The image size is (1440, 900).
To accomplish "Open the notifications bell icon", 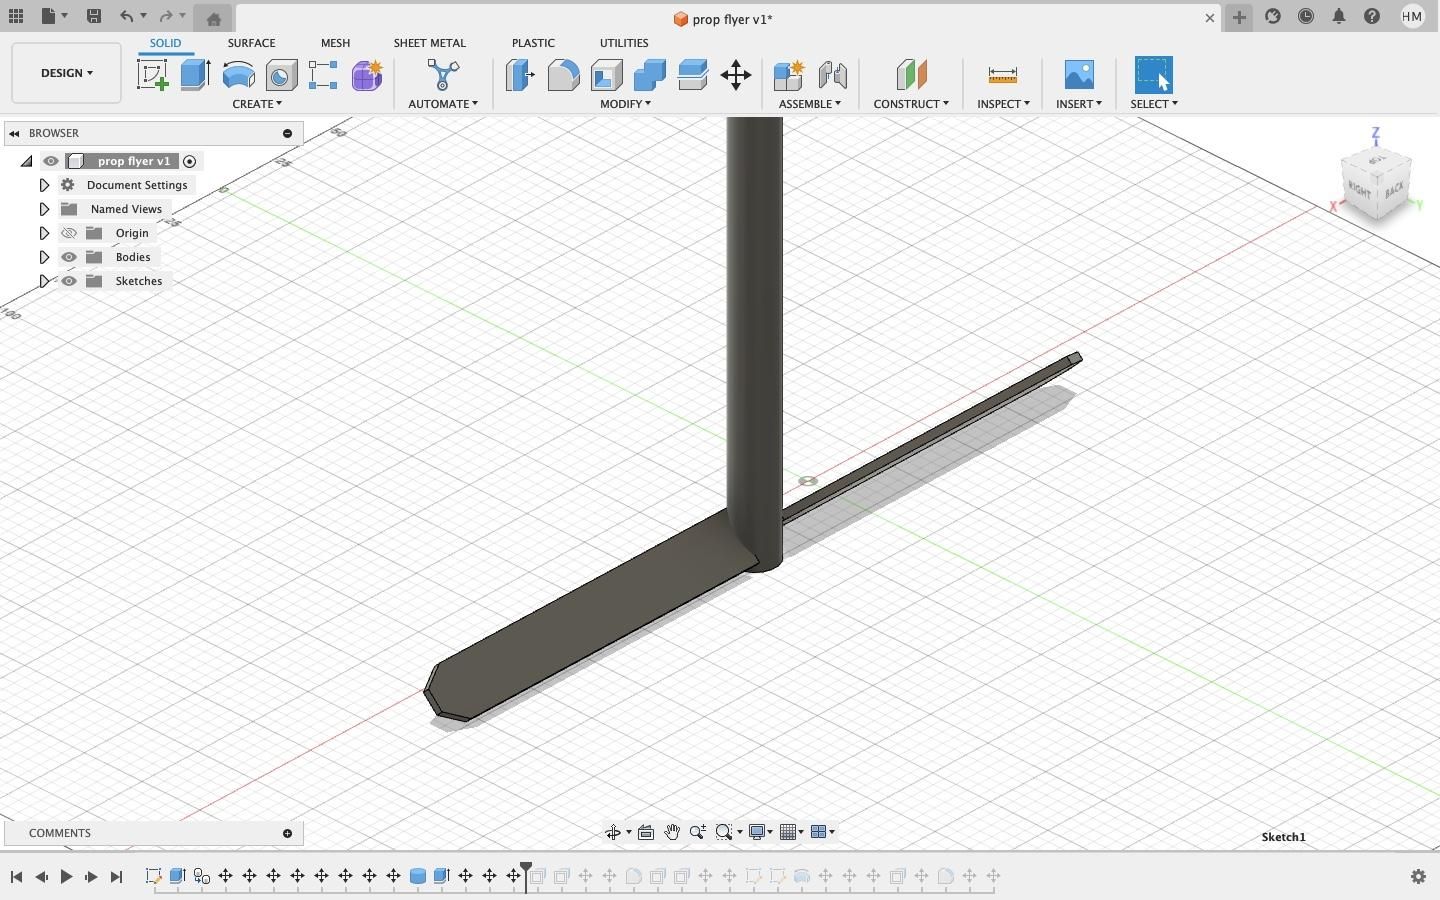I will coord(1339,16).
